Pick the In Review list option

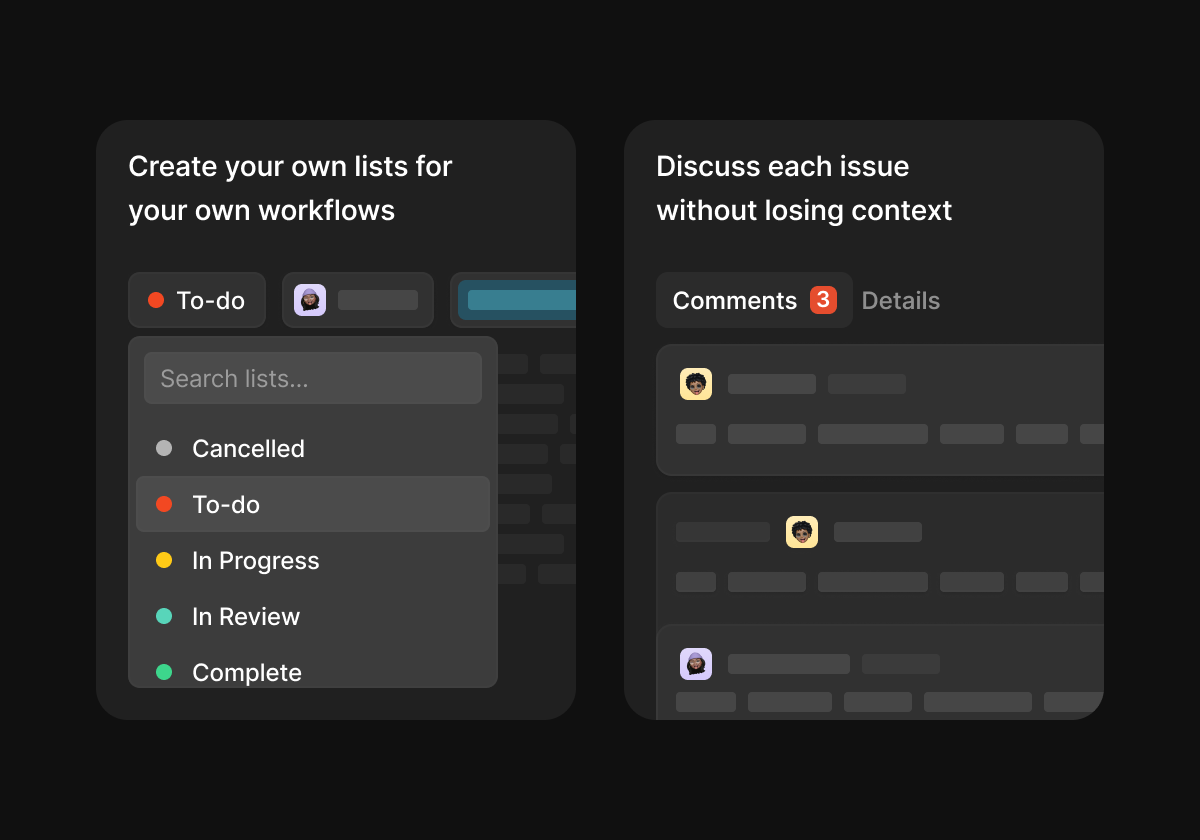[x=246, y=617]
